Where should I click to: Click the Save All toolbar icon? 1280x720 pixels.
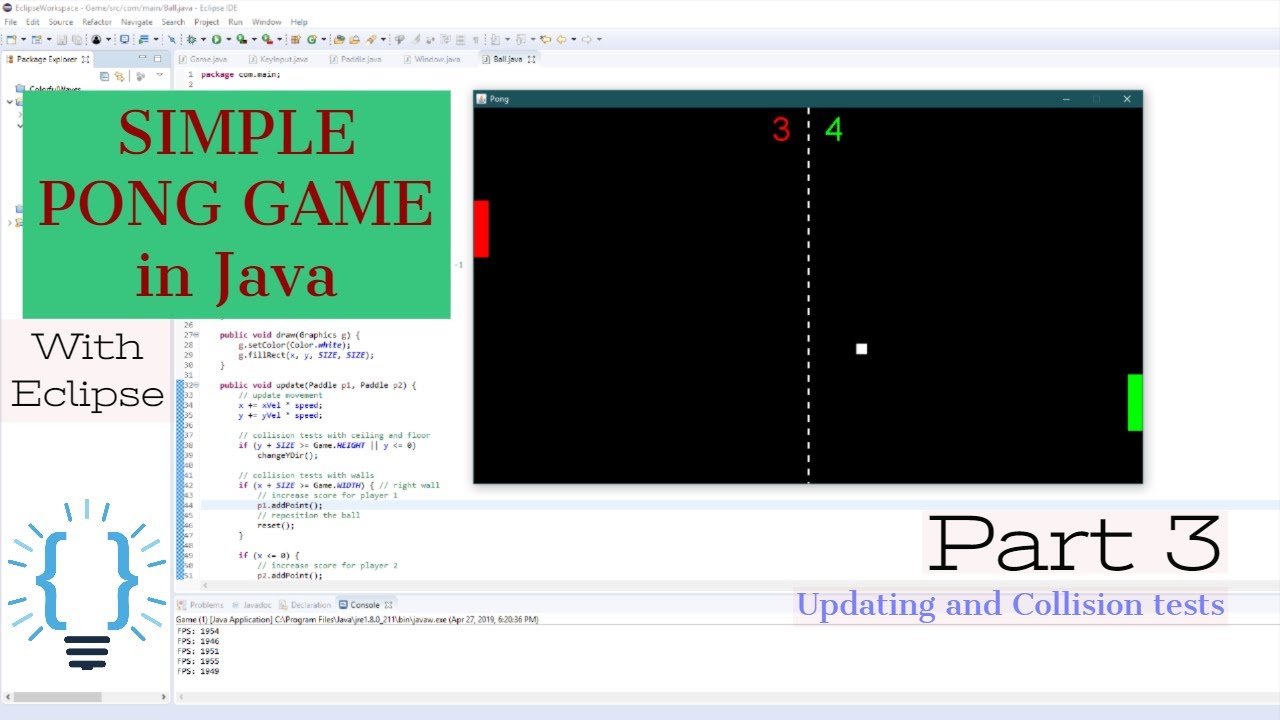pos(76,39)
